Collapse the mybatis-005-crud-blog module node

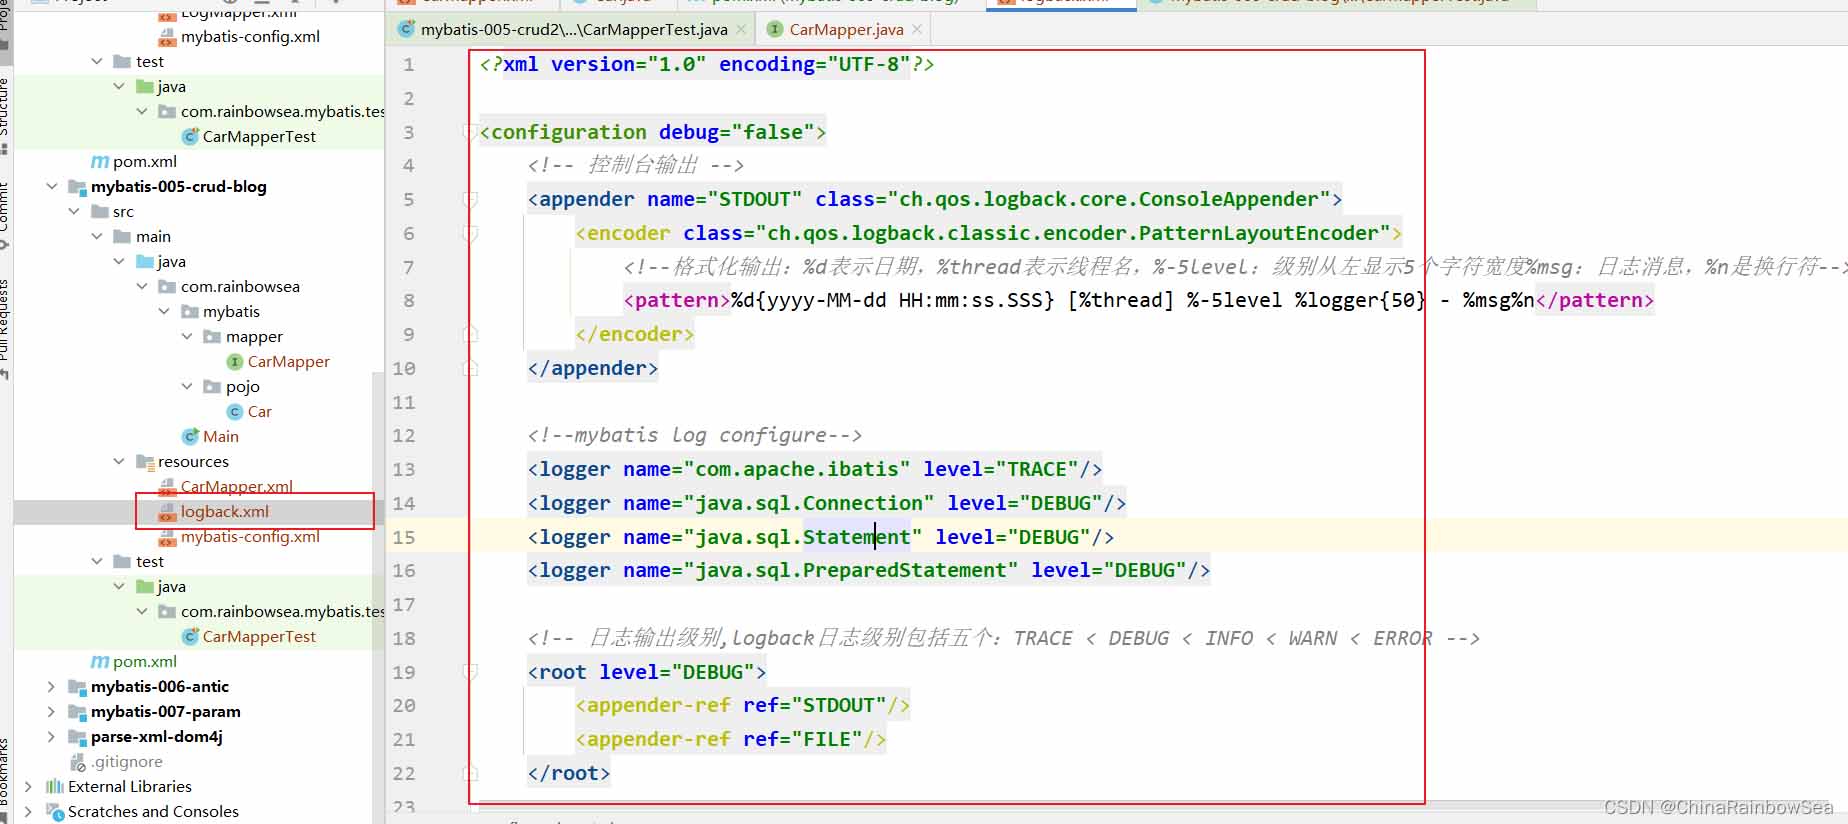(x=52, y=187)
